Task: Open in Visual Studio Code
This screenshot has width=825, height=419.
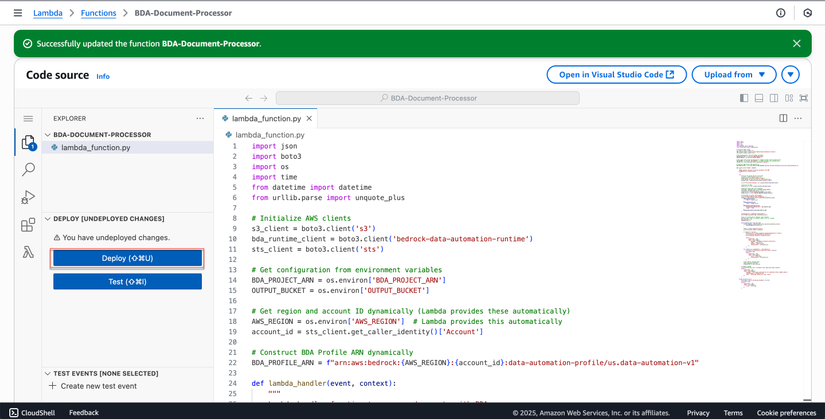Action: click(x=617, y=75)
